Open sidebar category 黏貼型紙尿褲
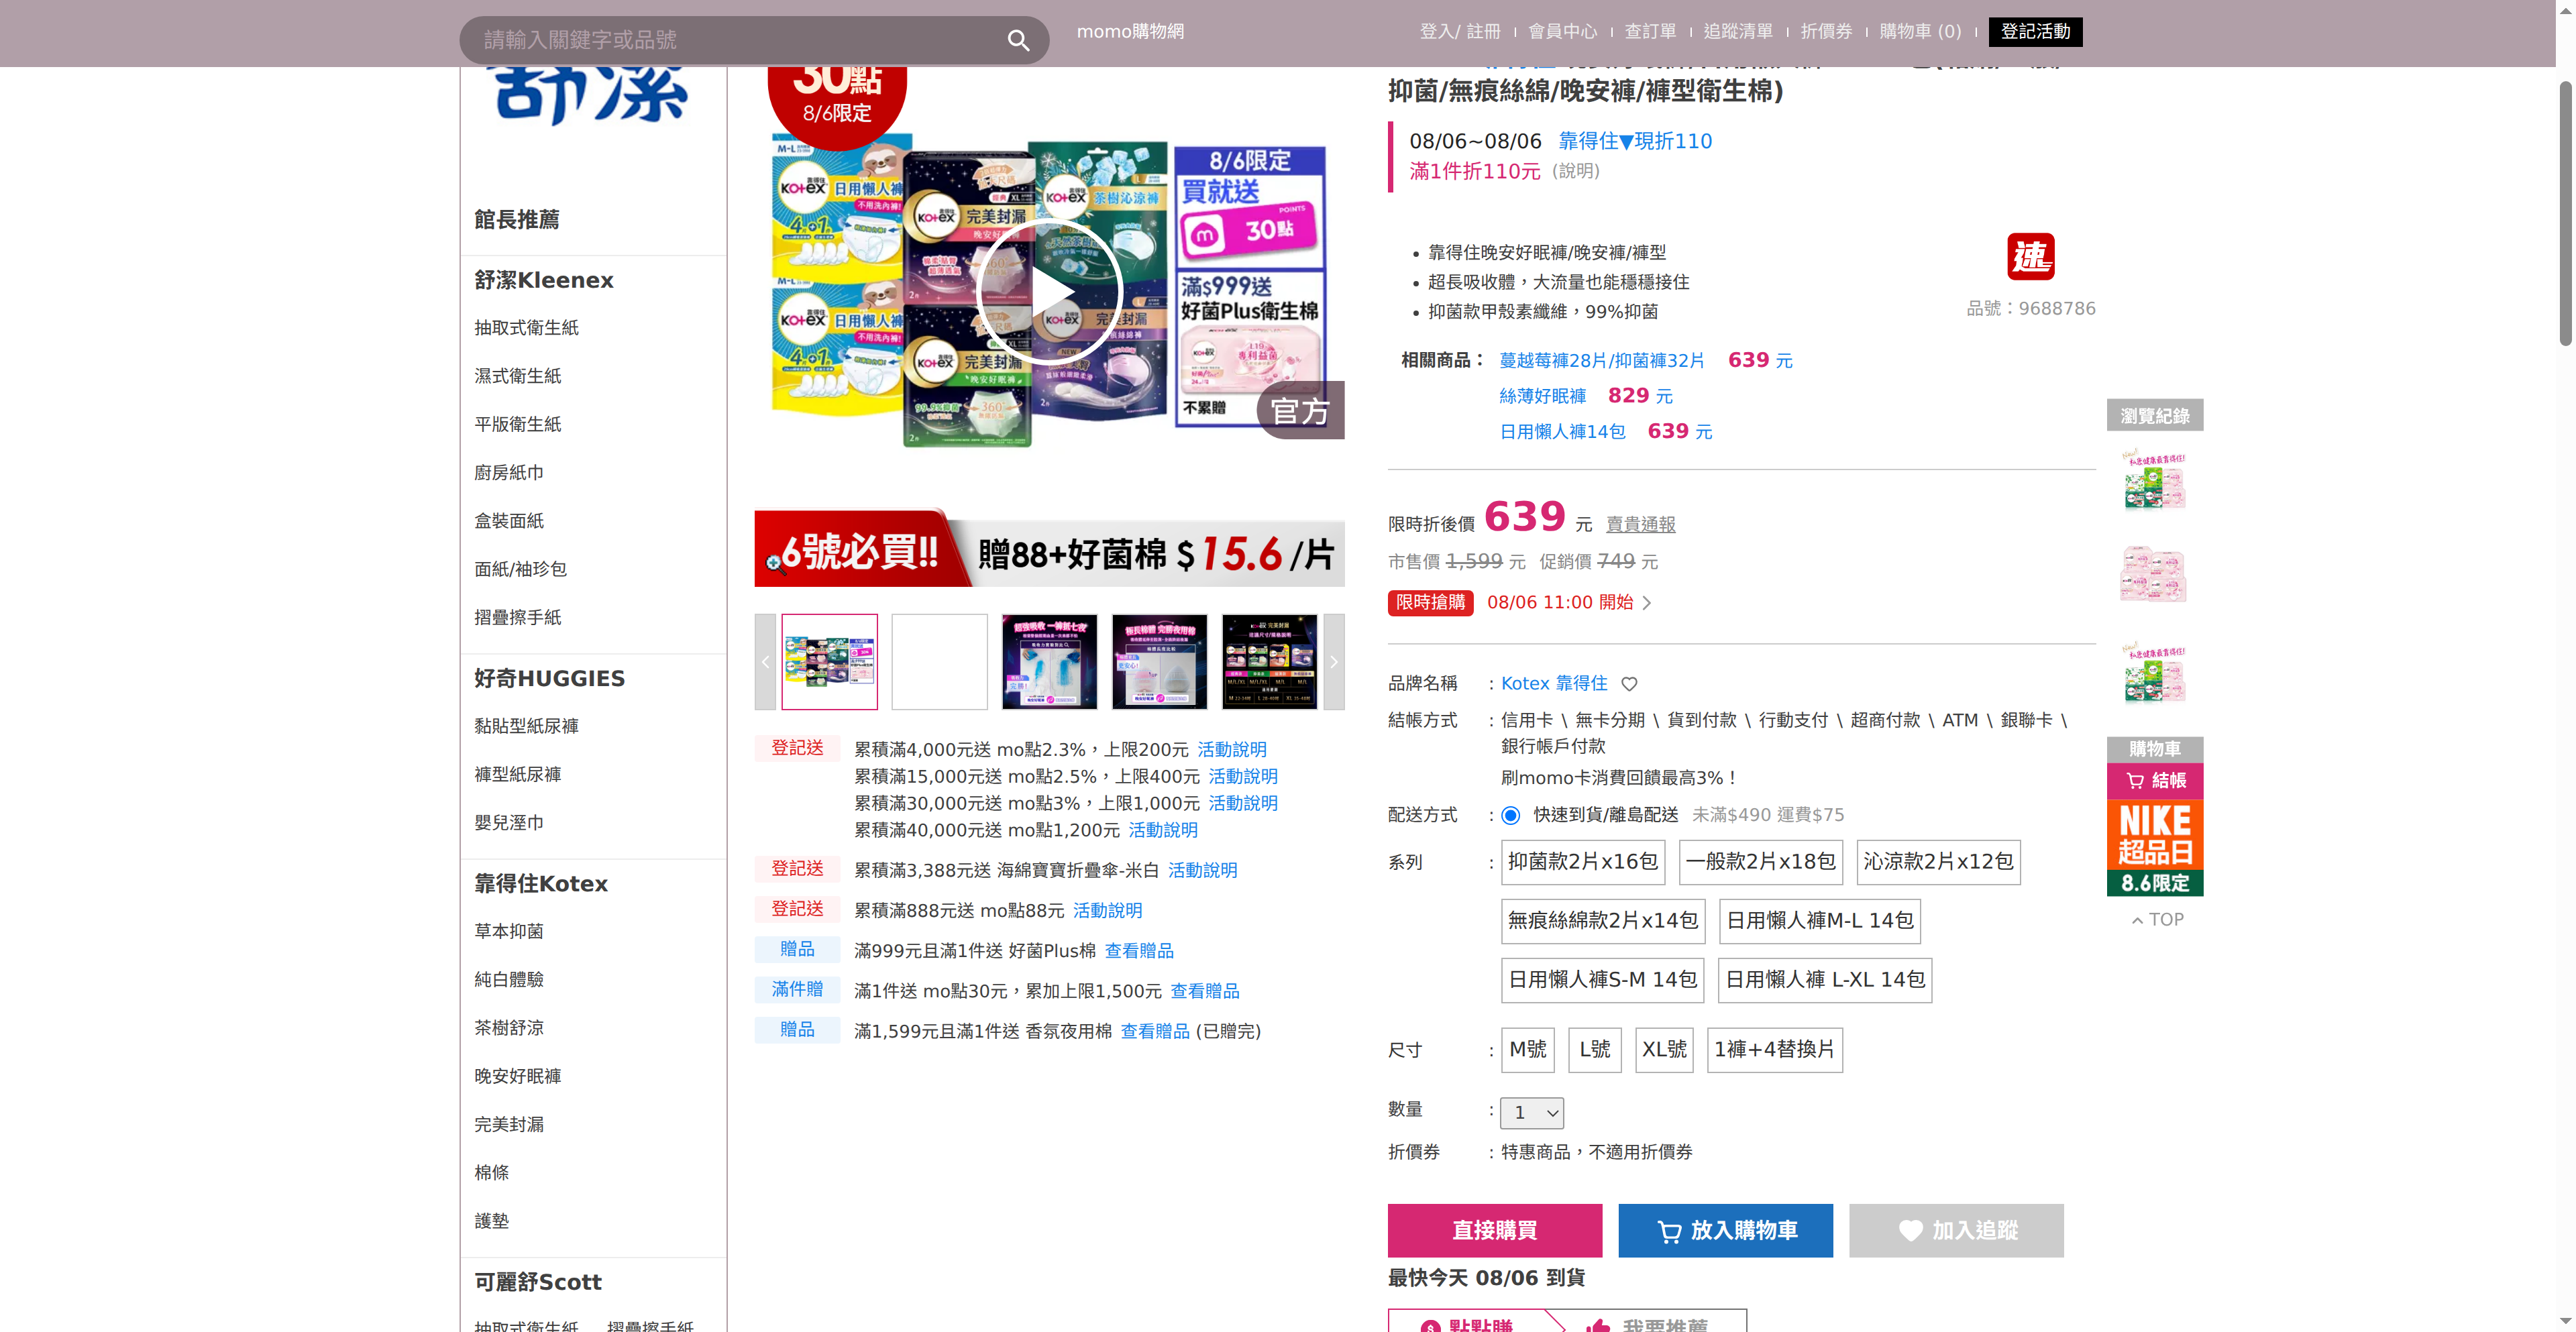 (x=526, y=726)
